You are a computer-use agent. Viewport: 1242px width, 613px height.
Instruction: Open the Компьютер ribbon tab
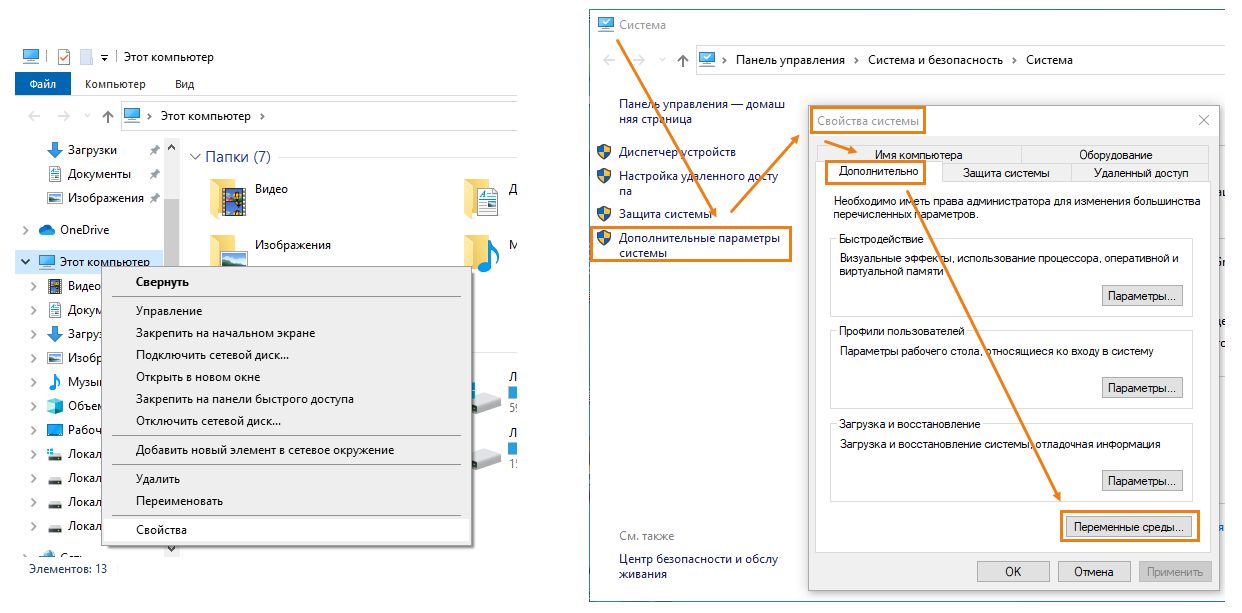pos(115,84)
